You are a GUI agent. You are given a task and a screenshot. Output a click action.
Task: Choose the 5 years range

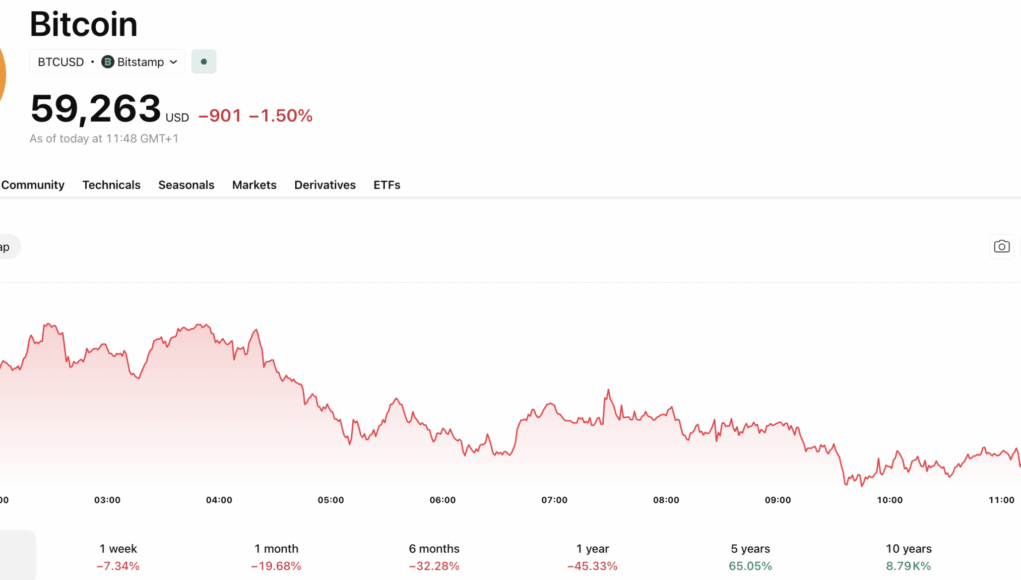750,557
